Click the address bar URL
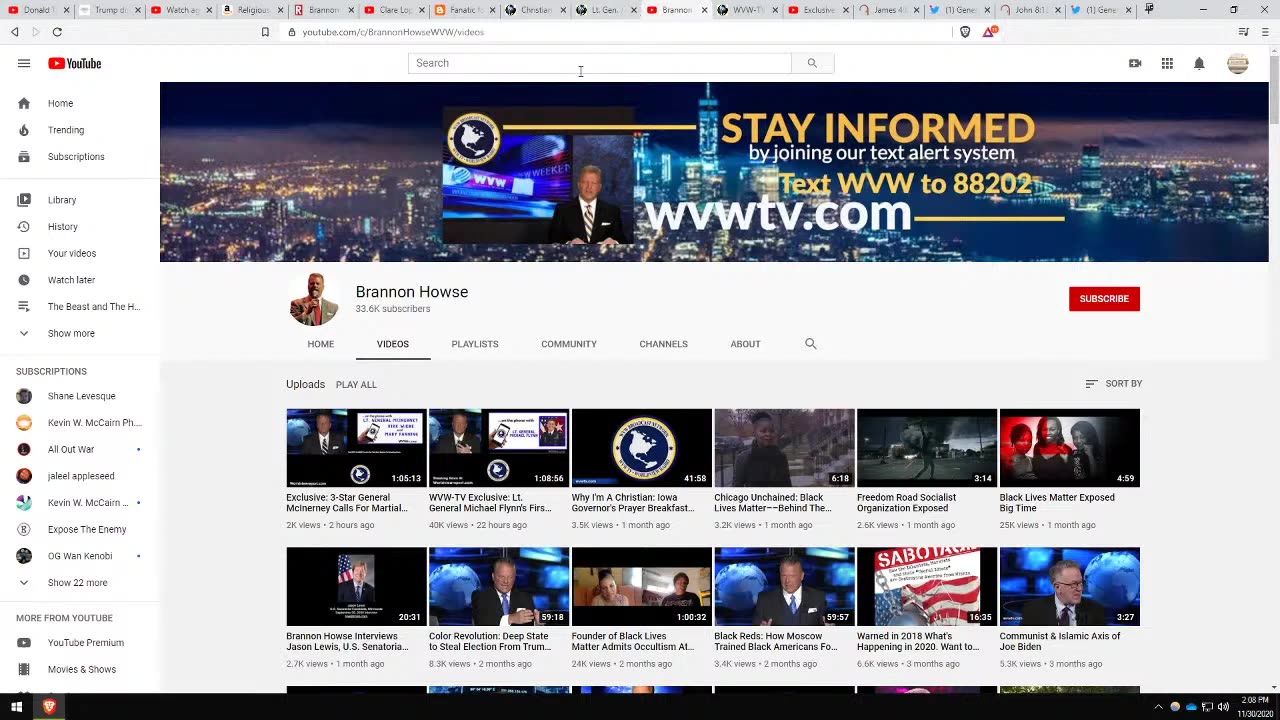Image resolution: width=1280 pixels, height=720 pixels. click(x=393, y=32)
